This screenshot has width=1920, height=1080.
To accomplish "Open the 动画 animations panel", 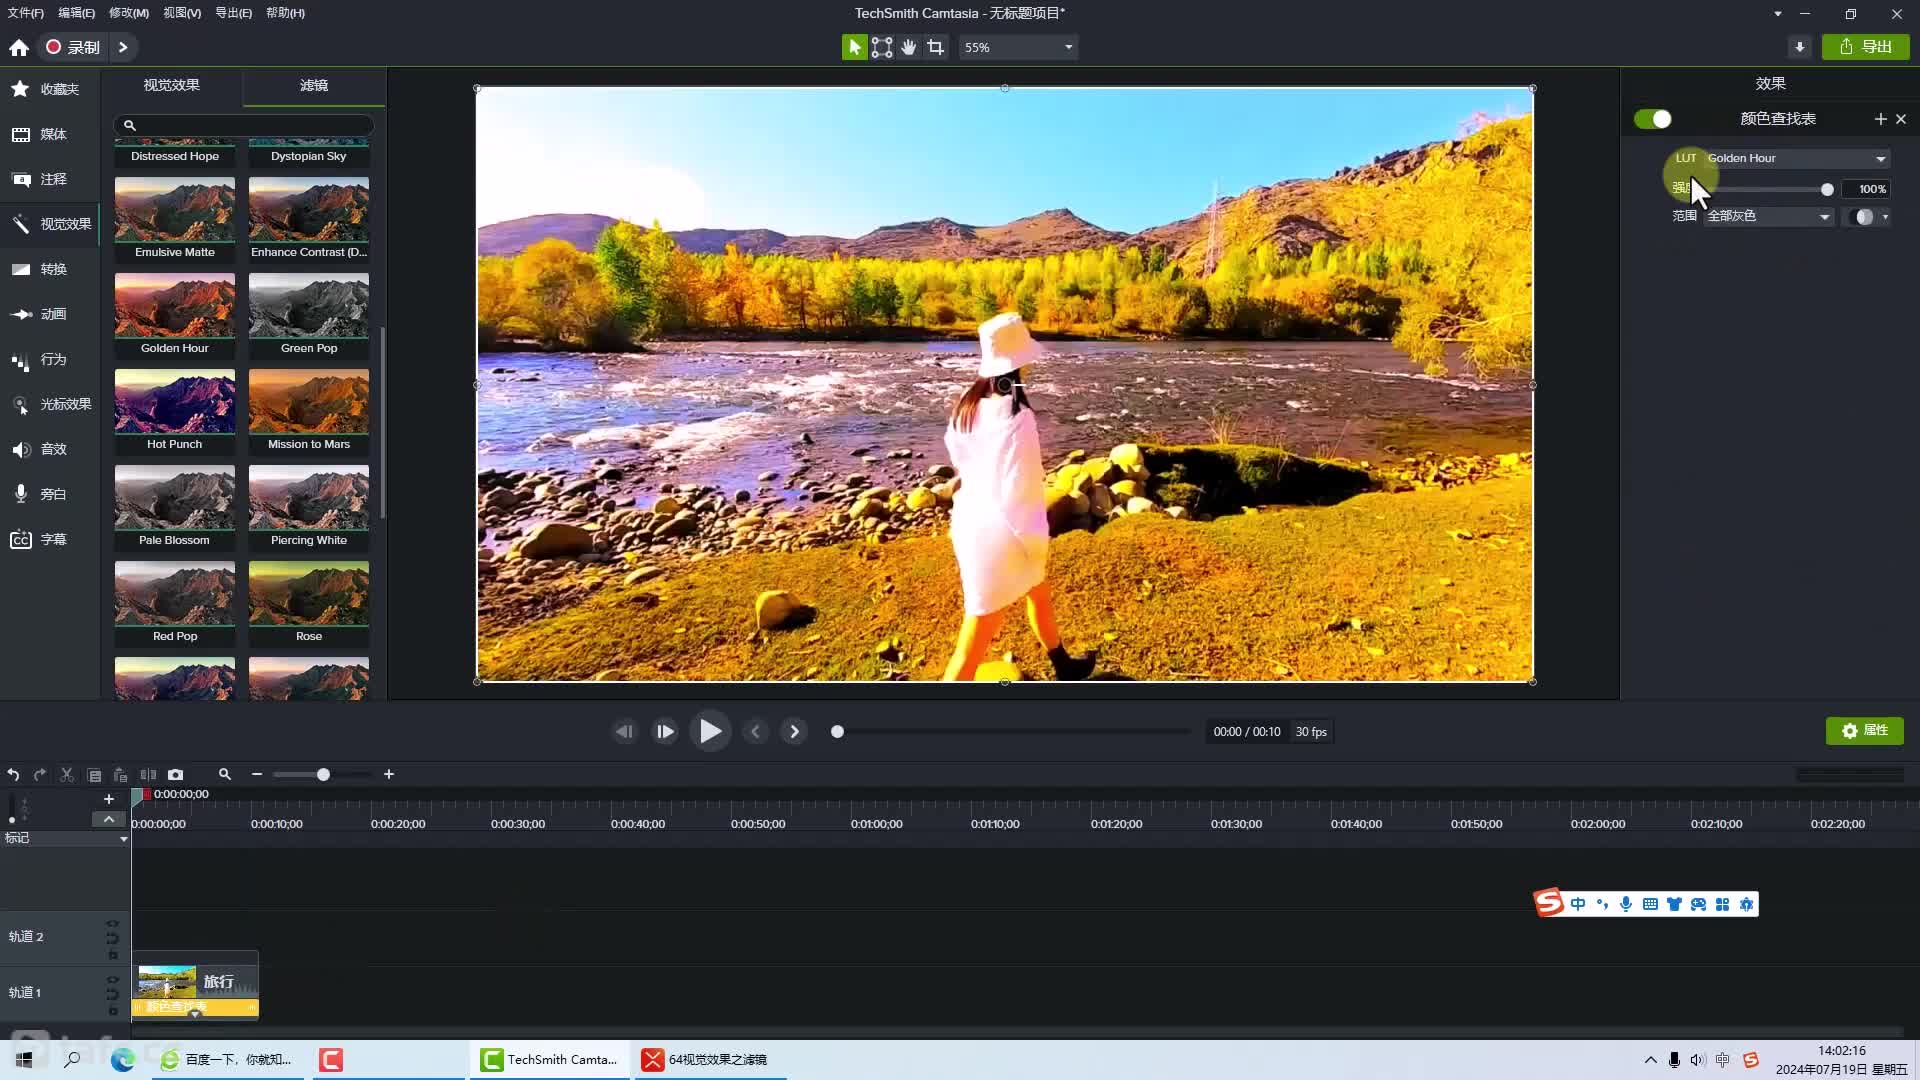I will (50, 314).
